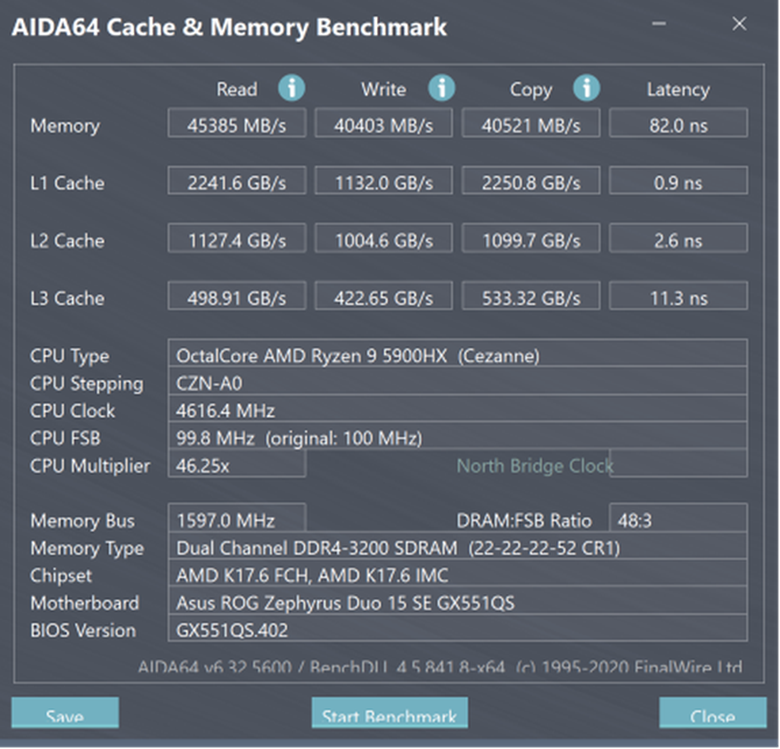Click the Memory Latency value box
This screenshot has height=749, width=780.
point(677,124)
